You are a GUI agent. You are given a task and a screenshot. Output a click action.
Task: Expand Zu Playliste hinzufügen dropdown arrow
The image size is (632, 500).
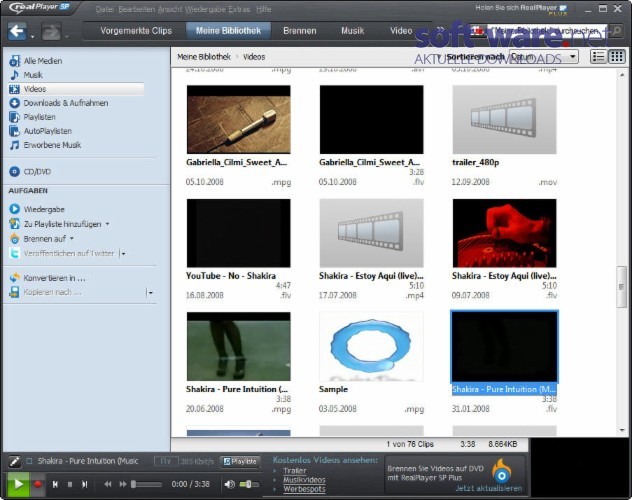coord(108,224)
